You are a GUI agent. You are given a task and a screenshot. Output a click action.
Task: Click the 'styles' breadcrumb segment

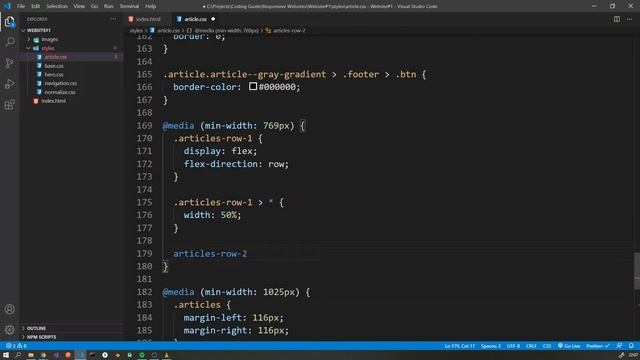click(136, 31)
